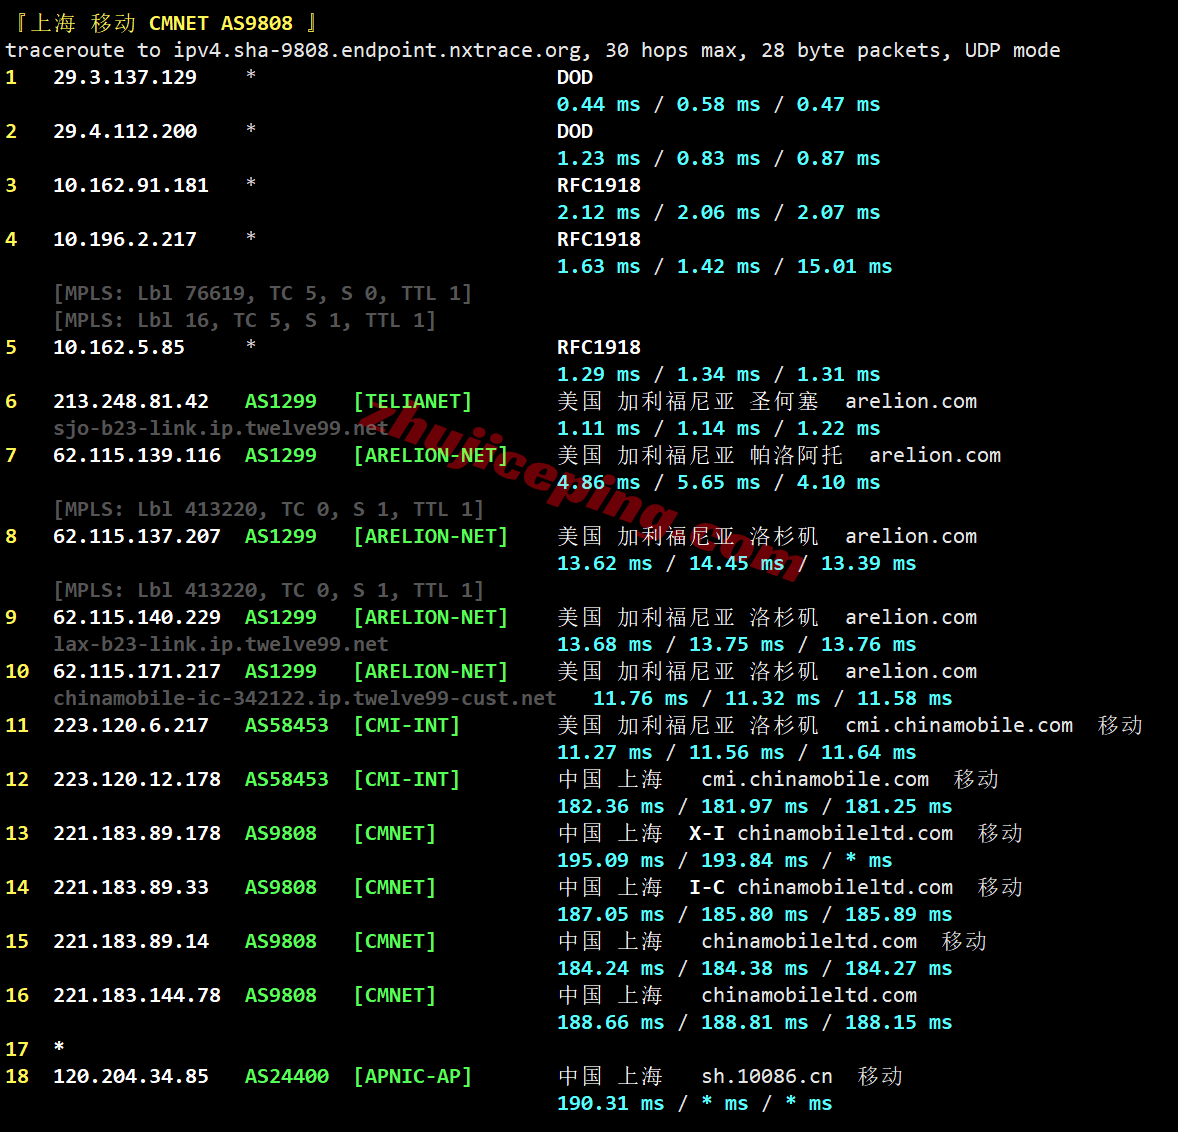Click latency value 195.09 ms
The width and height of the screenshot is (1178, 1132).
611,862
